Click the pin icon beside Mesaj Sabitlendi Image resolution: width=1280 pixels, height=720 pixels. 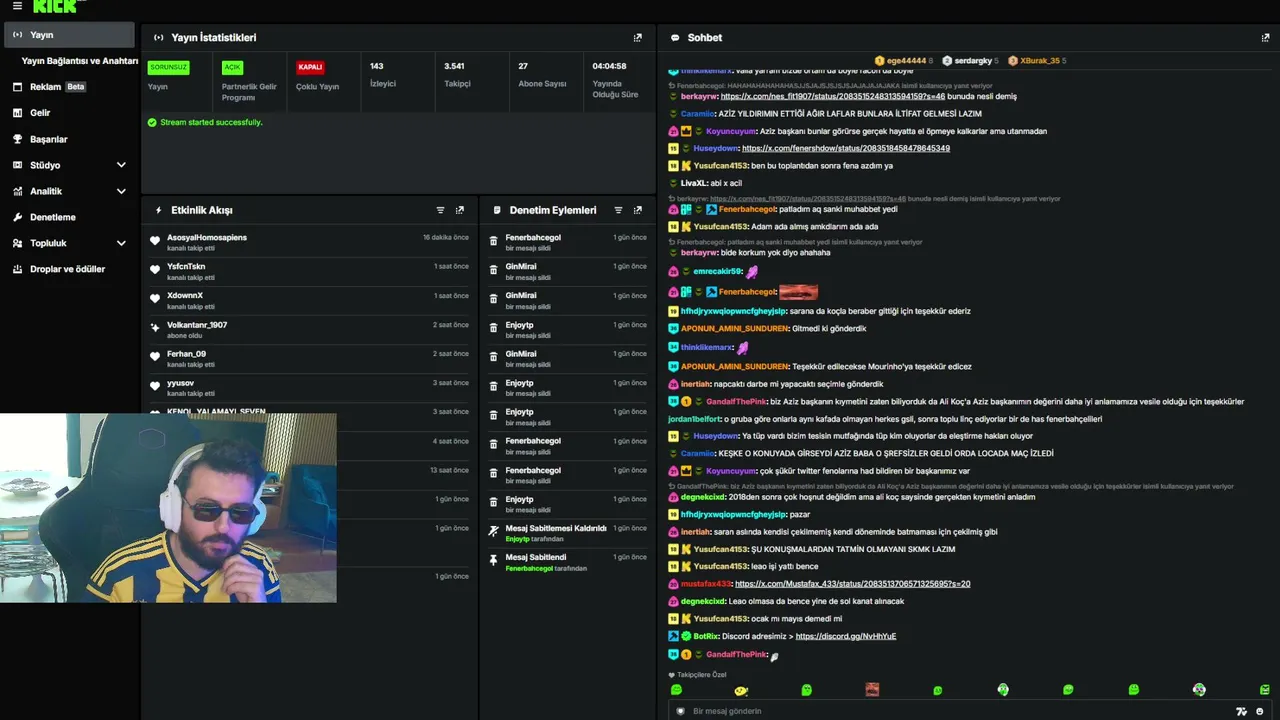[493, 561]
